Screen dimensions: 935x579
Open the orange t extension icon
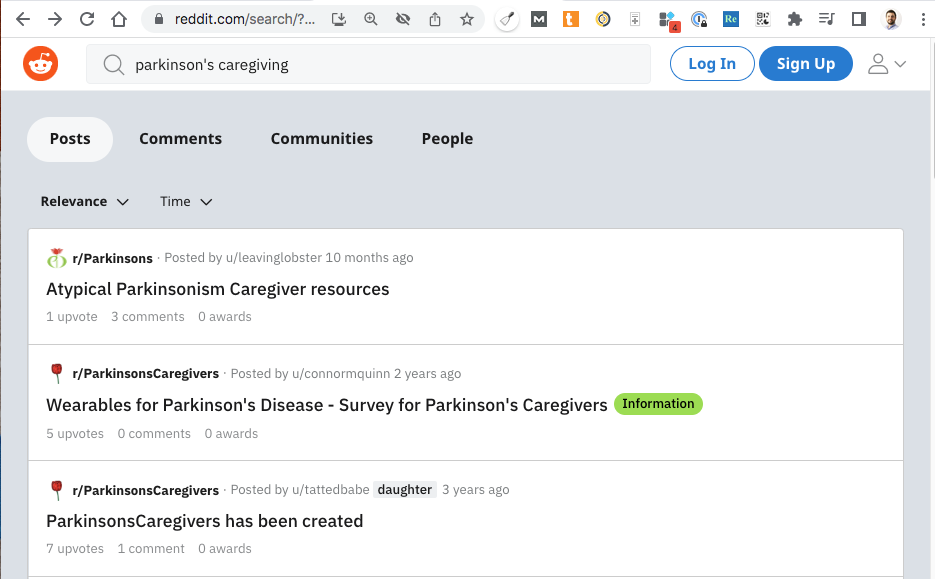click(571, 19)
